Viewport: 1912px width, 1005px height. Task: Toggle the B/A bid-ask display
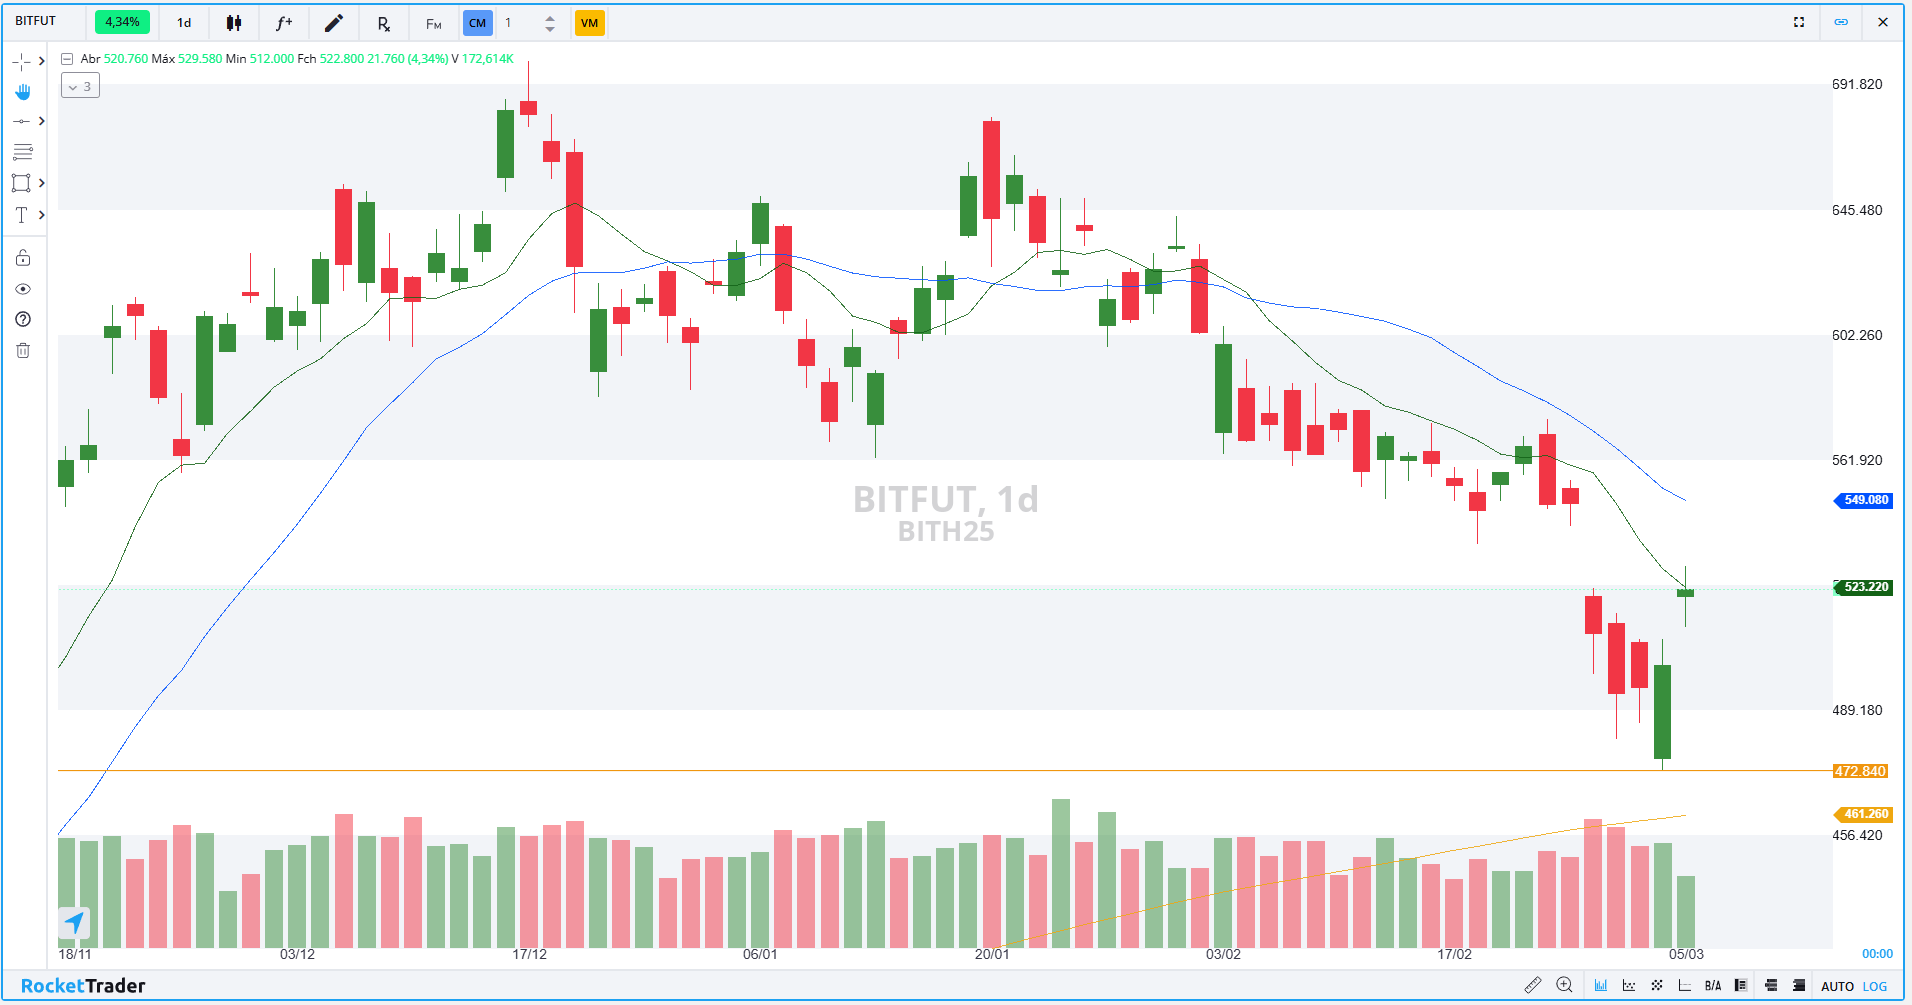[x=1713, y=986]
